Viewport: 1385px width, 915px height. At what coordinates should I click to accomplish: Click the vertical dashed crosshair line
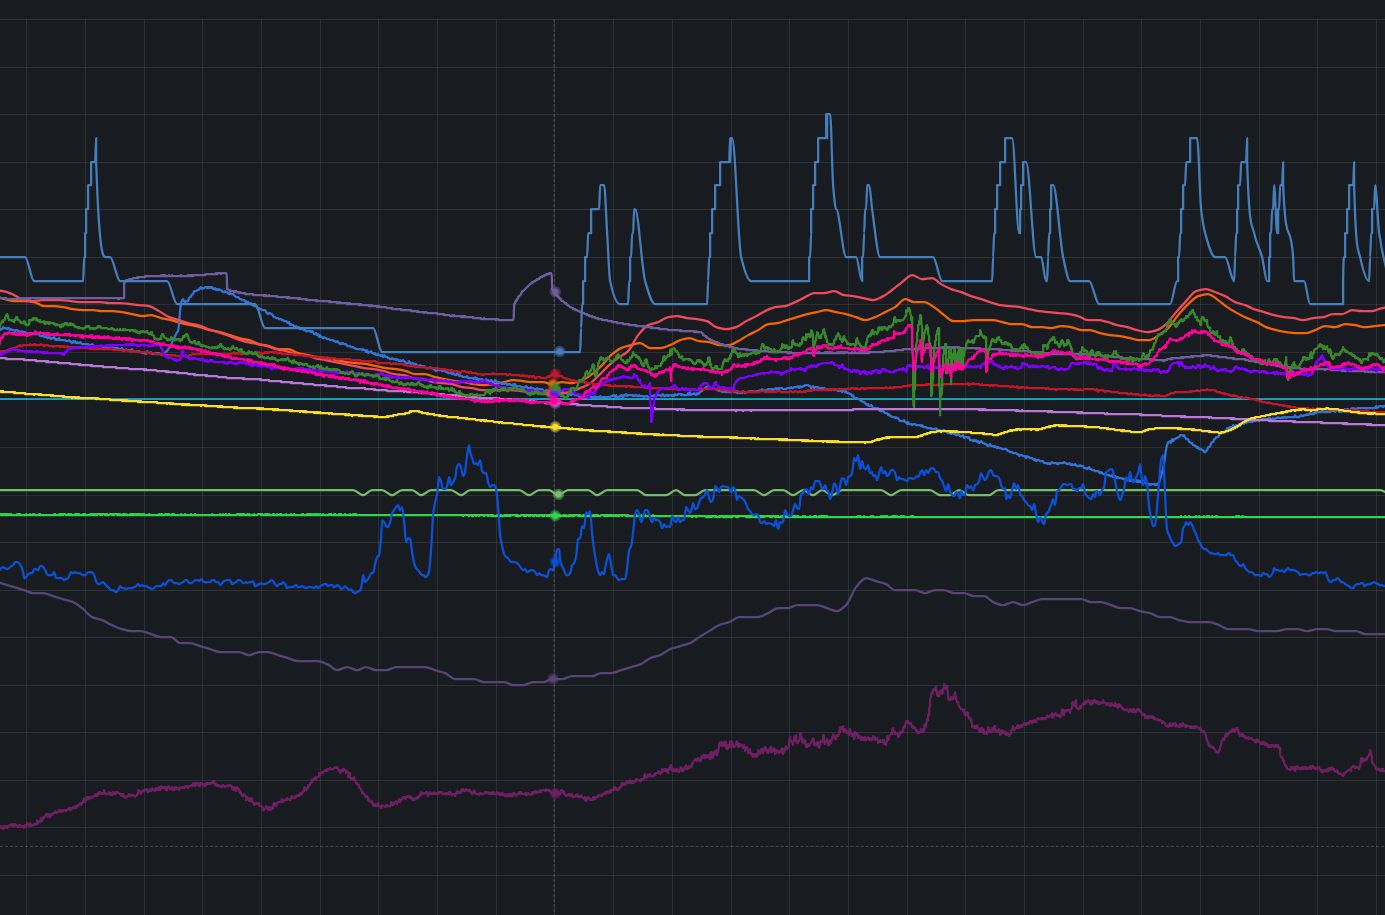tap(555, 150)
